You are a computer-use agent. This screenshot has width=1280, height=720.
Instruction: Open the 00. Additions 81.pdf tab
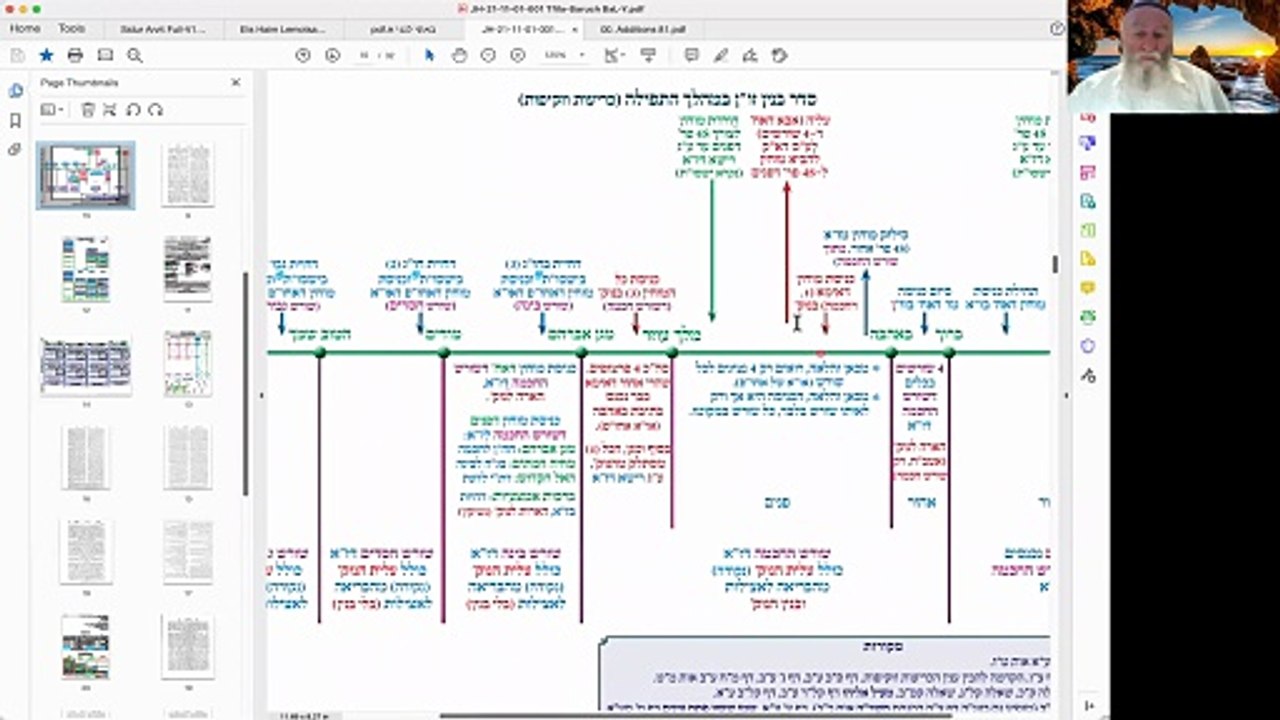(x=643, y=29)
